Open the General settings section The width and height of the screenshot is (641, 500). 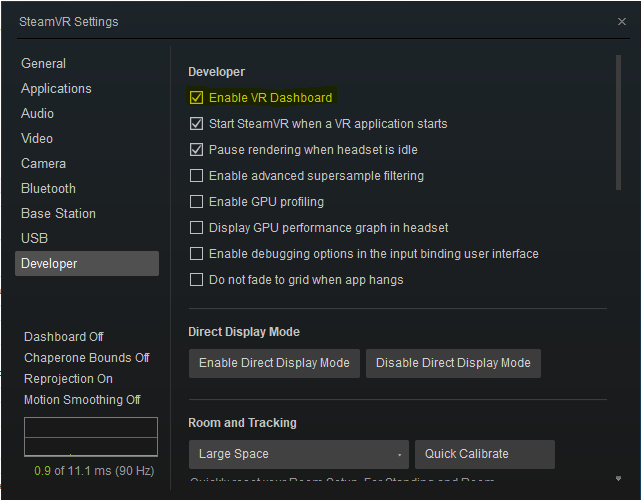coord(87,63)
